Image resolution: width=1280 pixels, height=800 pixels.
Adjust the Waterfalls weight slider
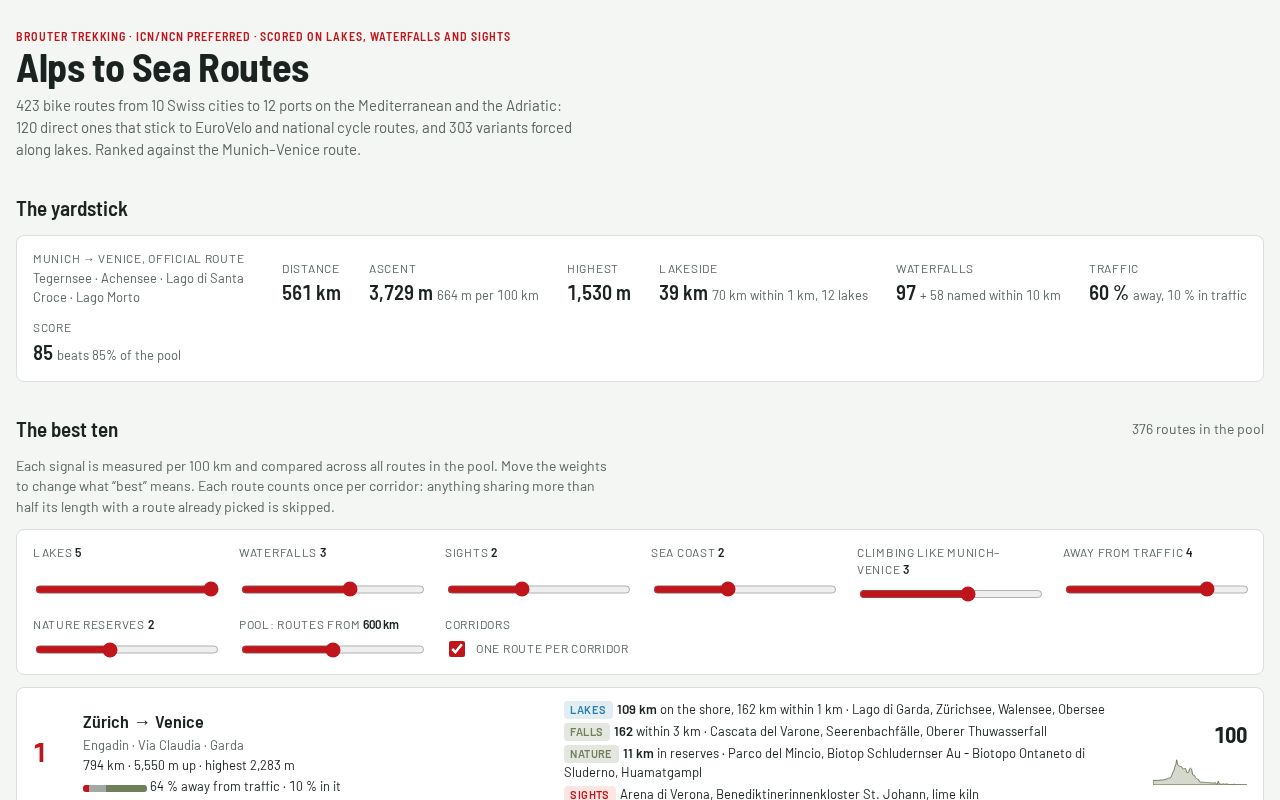click(x=332, y=589)
